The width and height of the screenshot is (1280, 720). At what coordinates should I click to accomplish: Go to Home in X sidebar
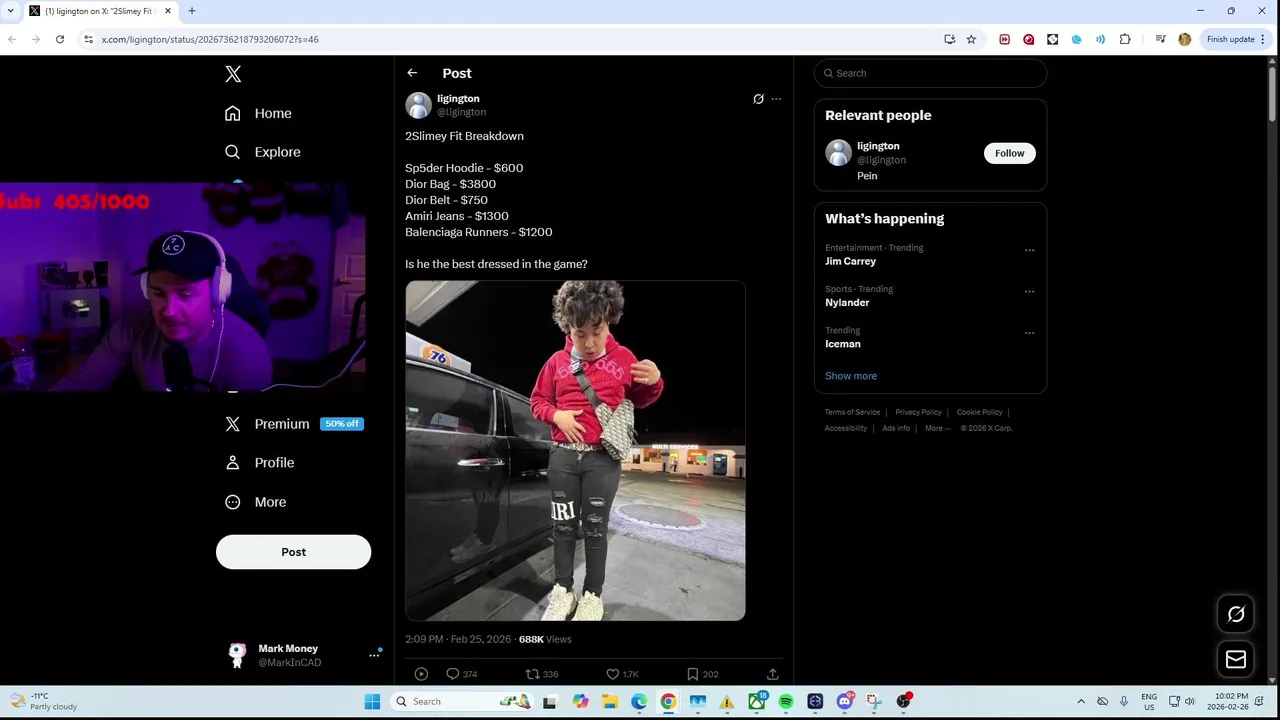click(259, 113)
